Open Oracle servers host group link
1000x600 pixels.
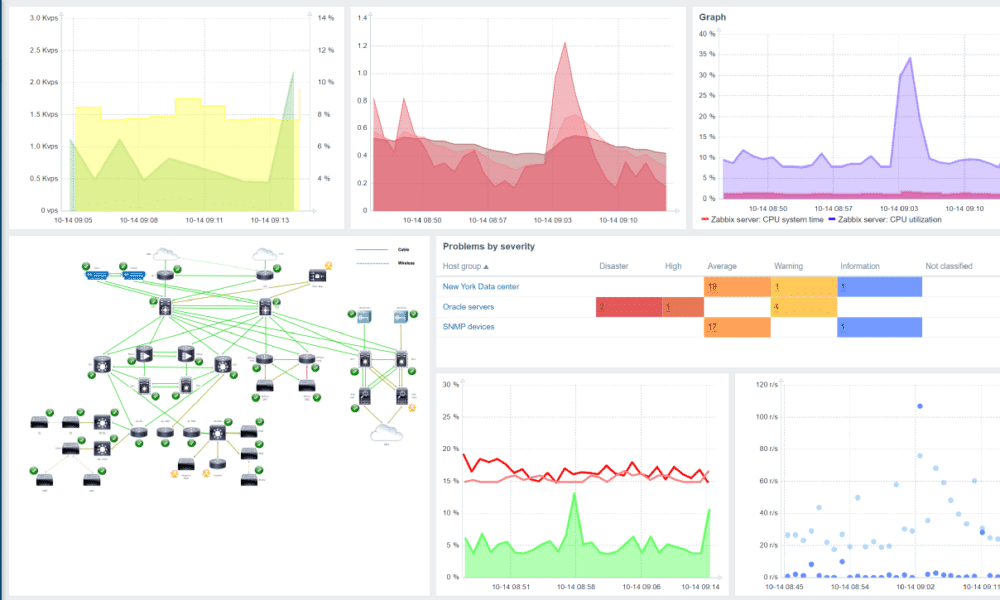pos(468,307)
